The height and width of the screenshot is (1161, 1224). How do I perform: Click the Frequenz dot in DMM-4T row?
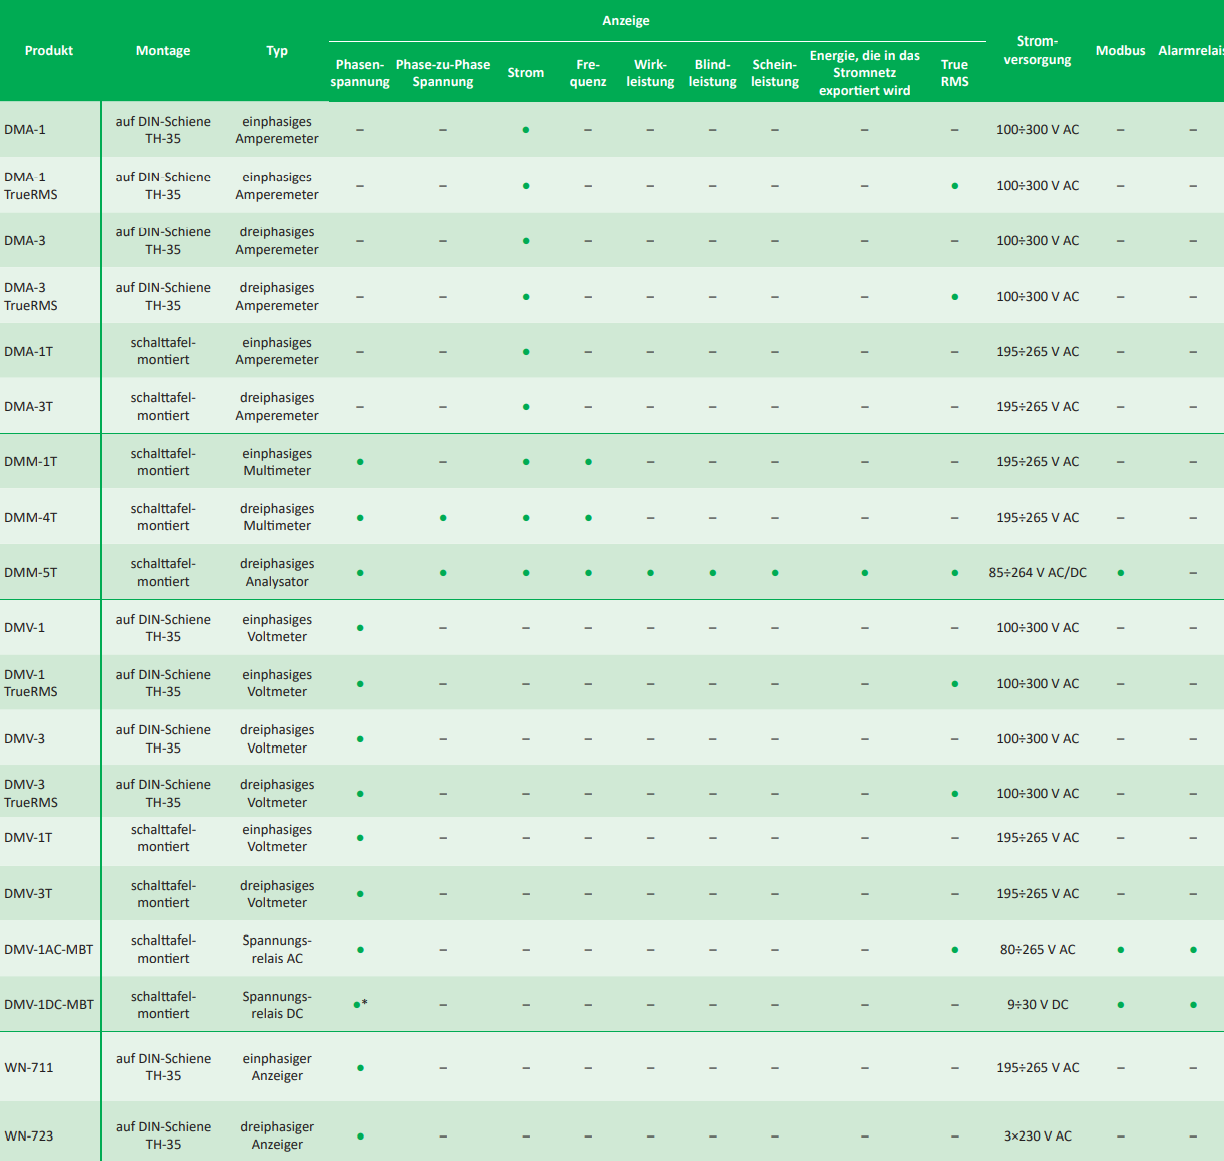[x=588, y=518]
